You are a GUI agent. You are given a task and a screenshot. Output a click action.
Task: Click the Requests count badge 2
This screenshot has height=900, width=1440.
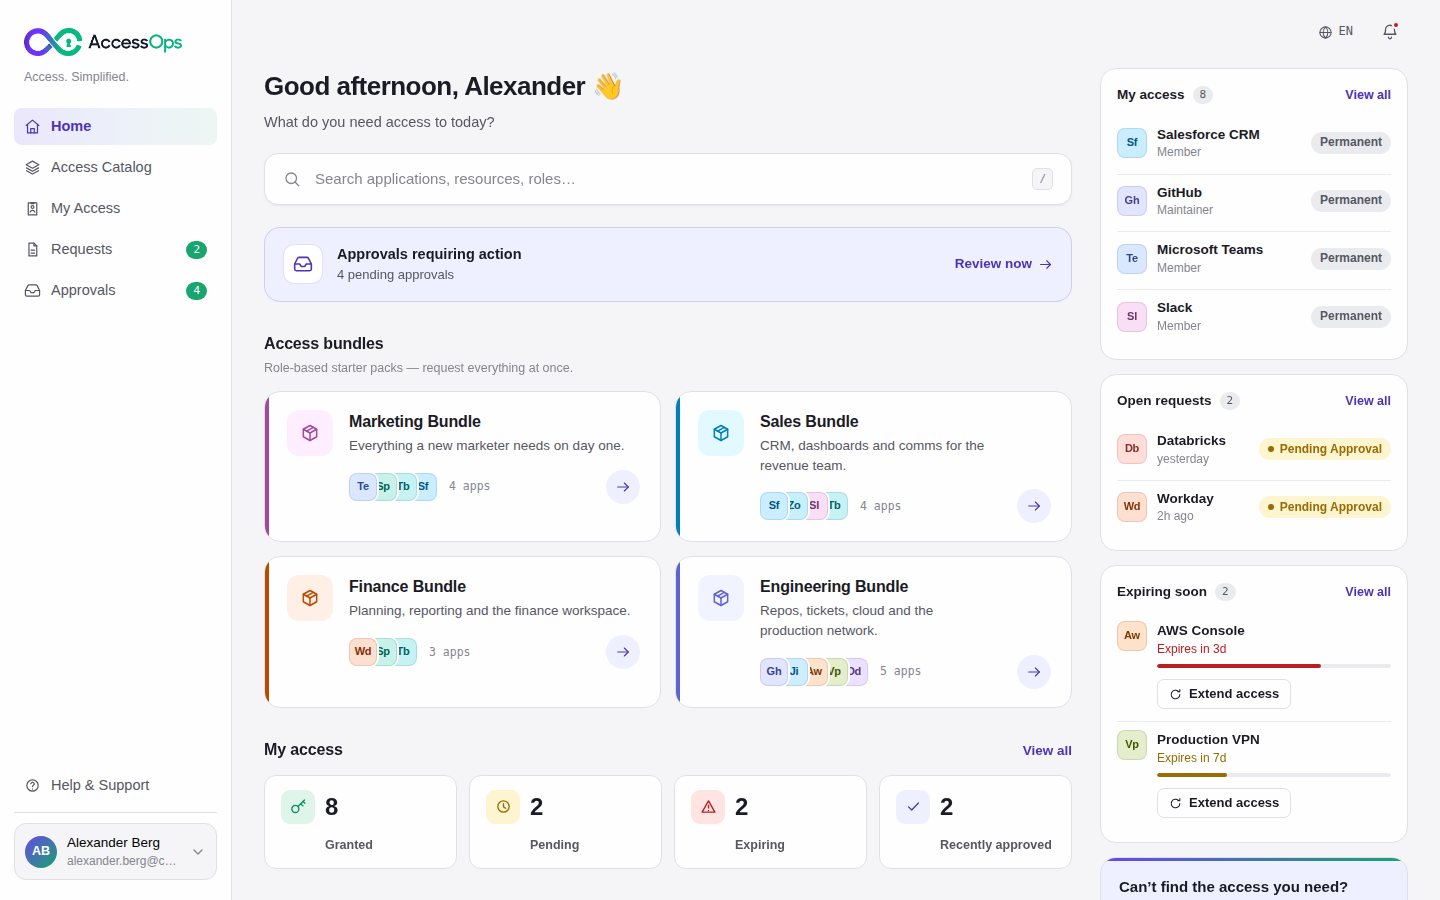(x=197, y=250)
